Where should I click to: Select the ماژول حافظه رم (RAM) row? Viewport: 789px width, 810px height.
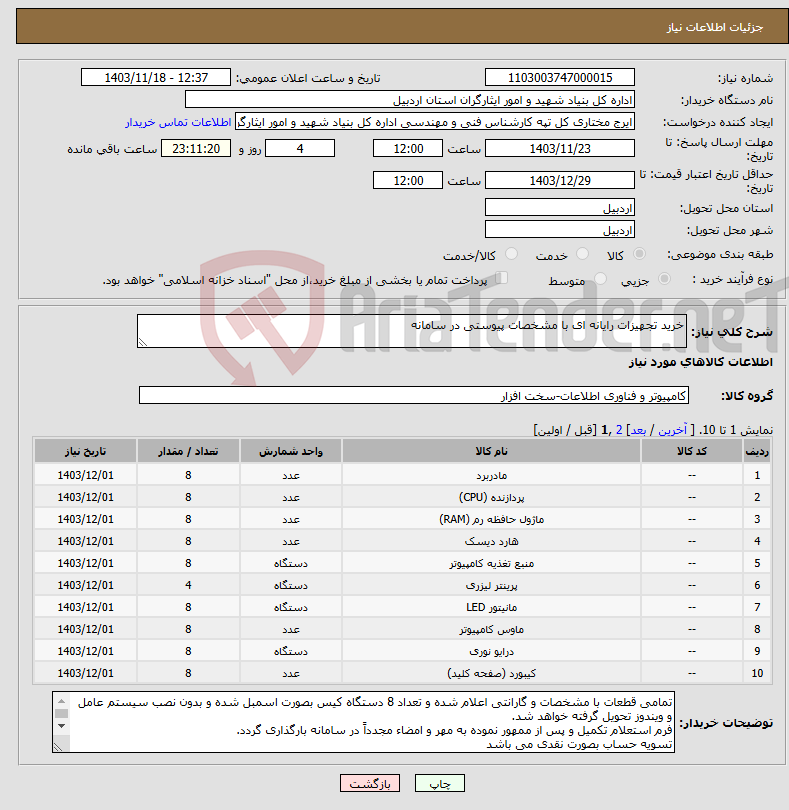point(403,519)
